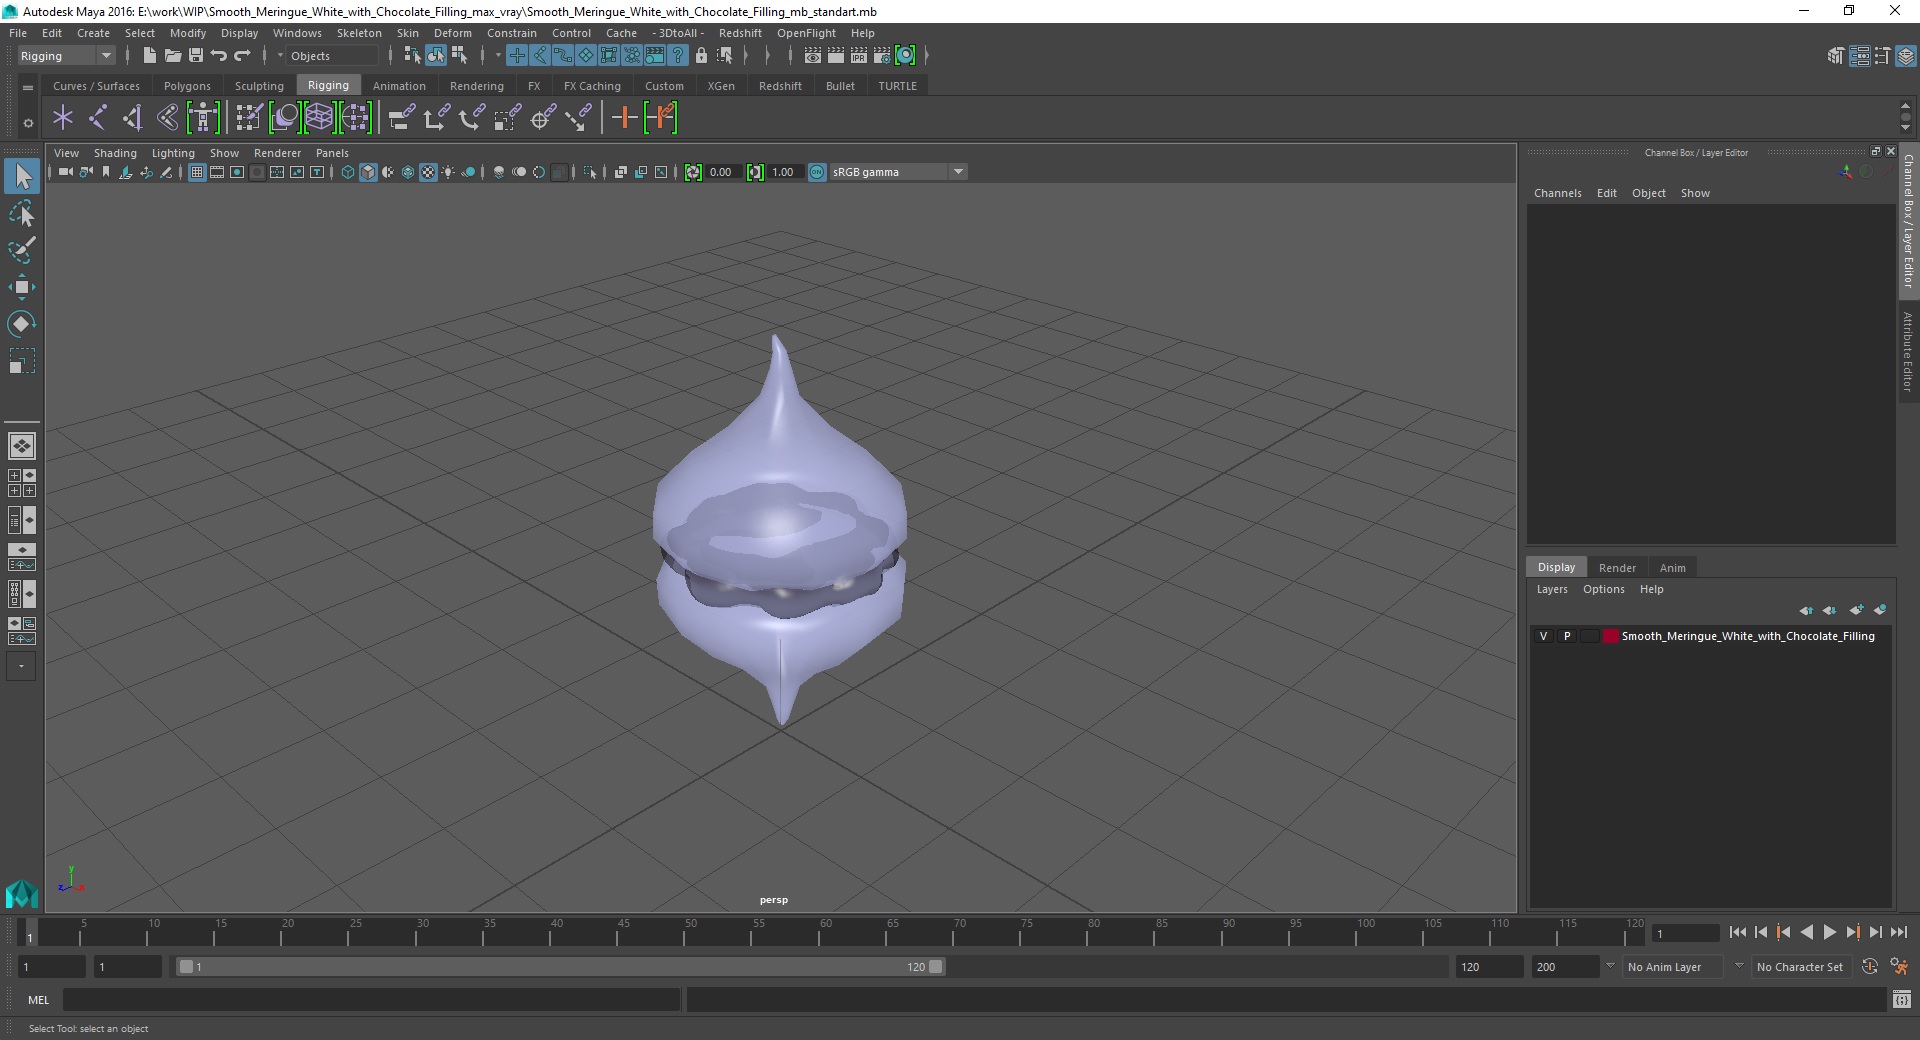Create a Lattice deformer from shelf
Screen dimensions: 1920x1040
319,118
